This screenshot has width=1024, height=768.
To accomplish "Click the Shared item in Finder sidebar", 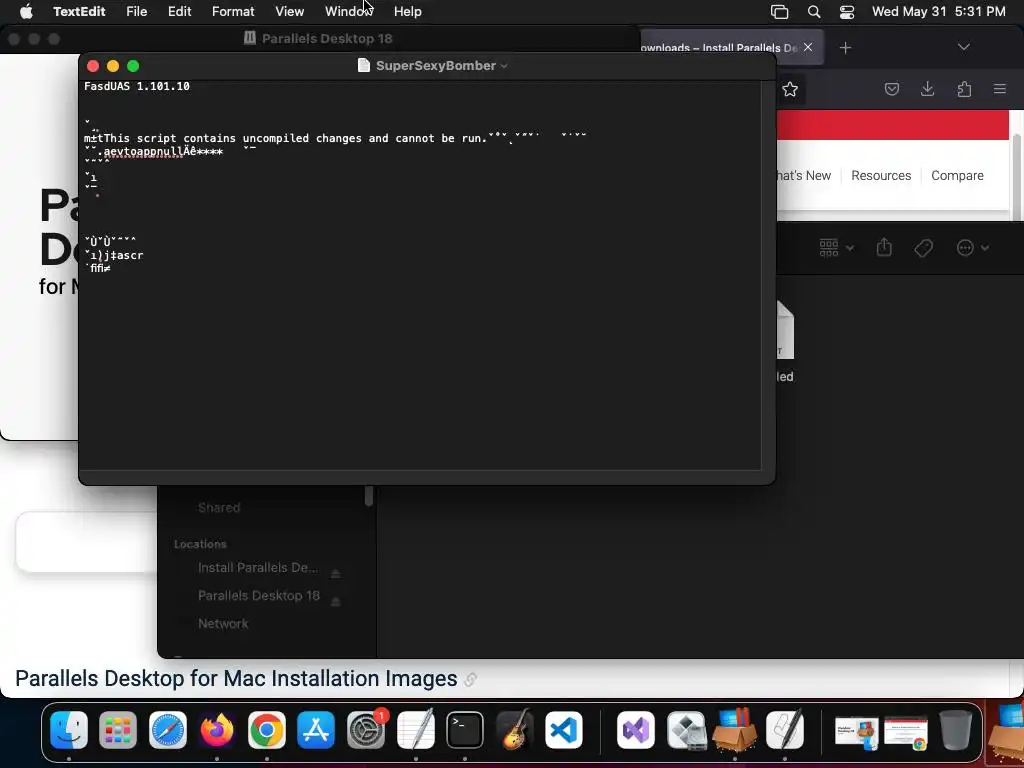I will pos(219,507).
